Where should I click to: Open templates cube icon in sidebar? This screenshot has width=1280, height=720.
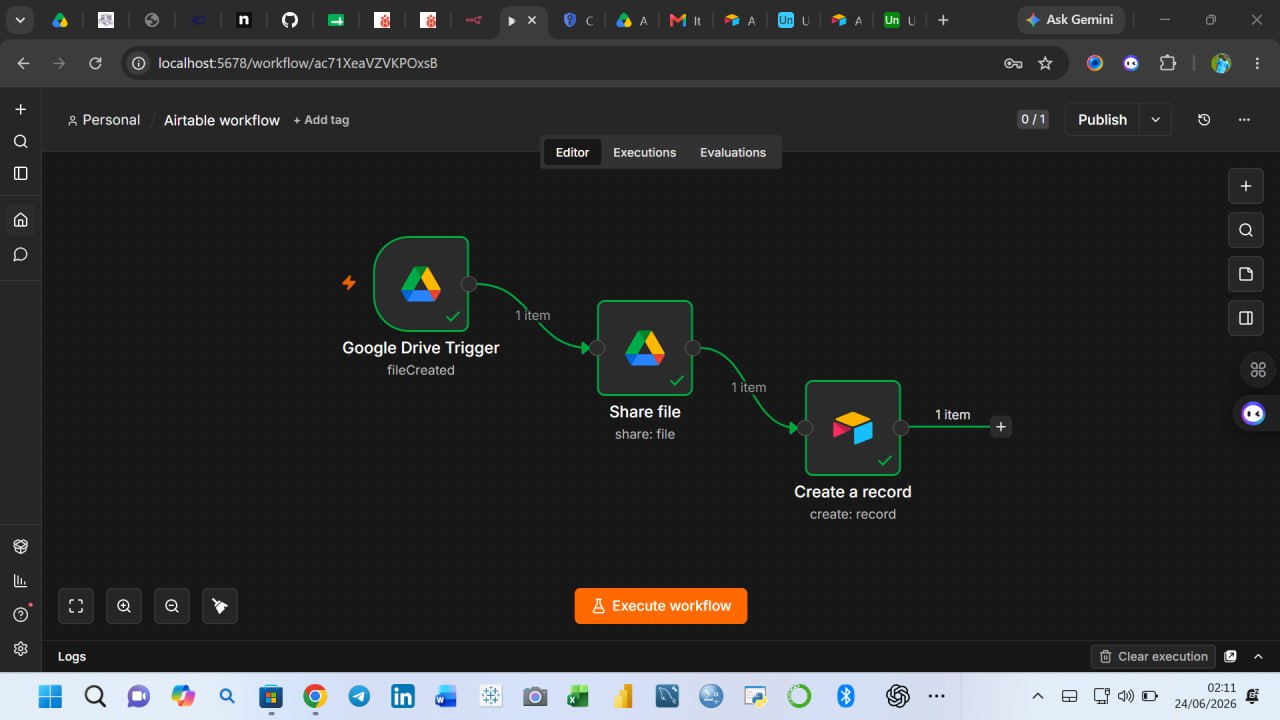20,547
